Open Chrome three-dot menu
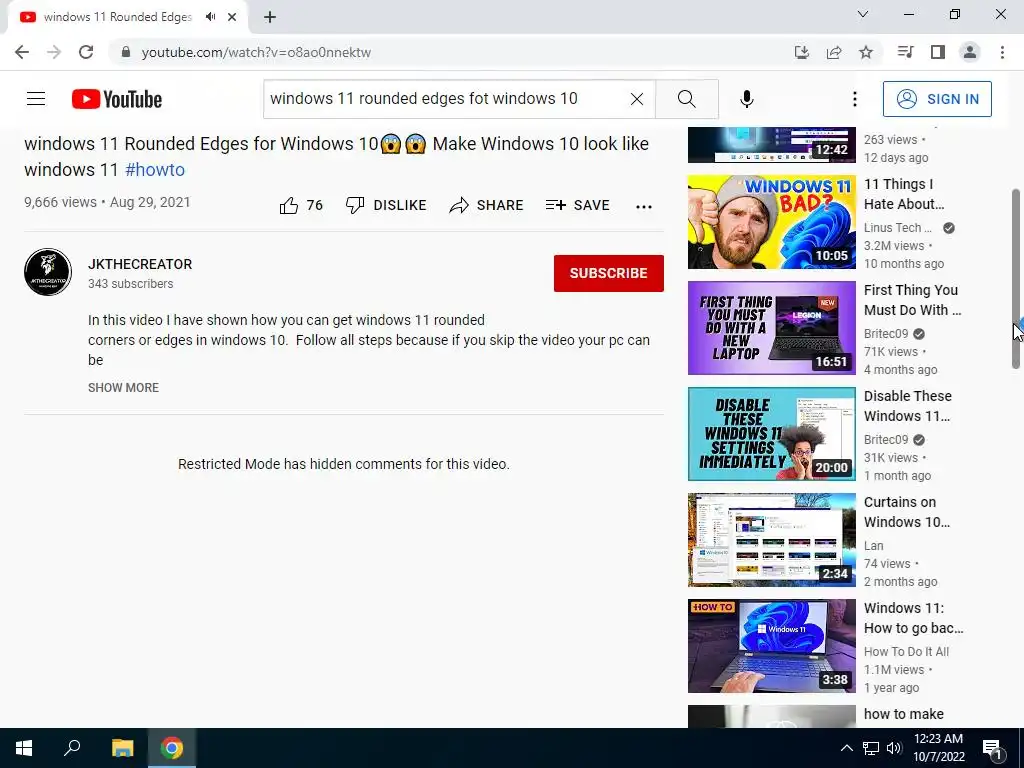 coord(1002,52)
